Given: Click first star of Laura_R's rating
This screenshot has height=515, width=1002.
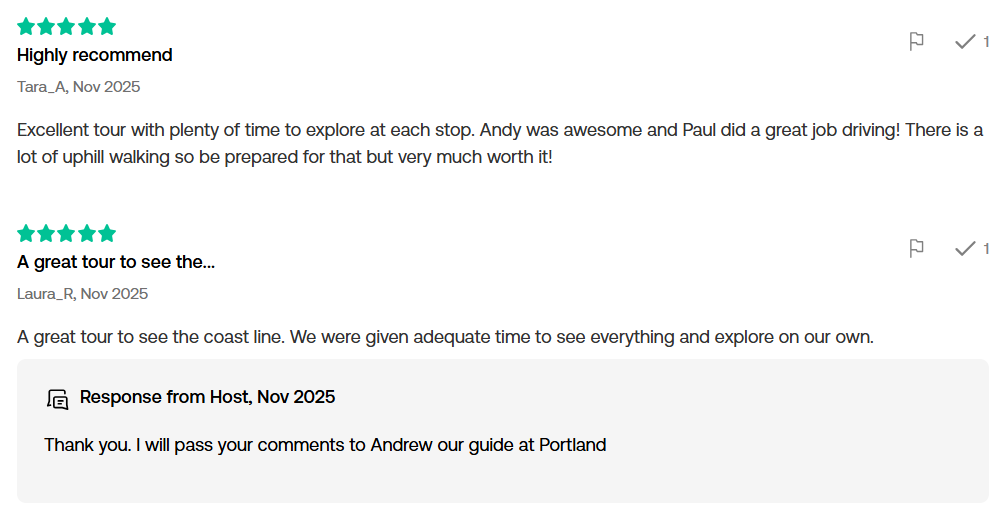Looking at the screenshot, I should click(26, 234).
